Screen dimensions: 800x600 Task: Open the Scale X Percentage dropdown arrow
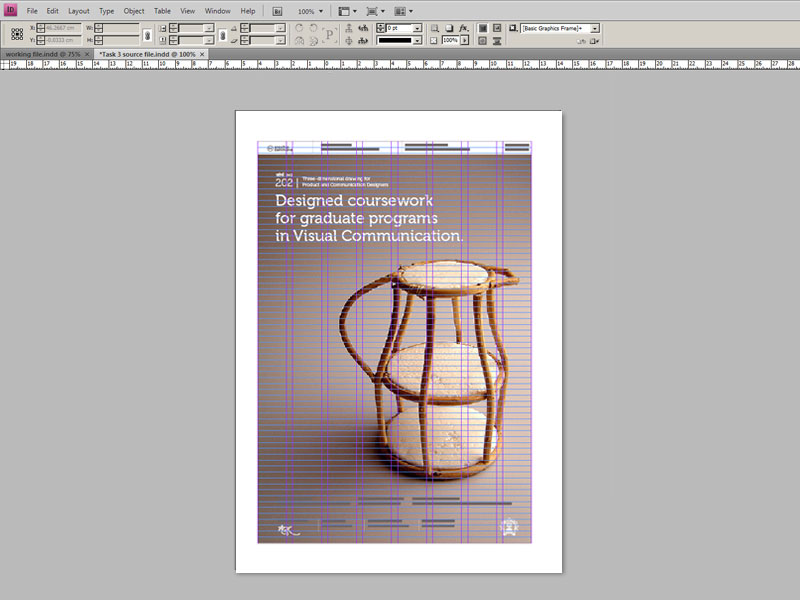click(209, 29)
